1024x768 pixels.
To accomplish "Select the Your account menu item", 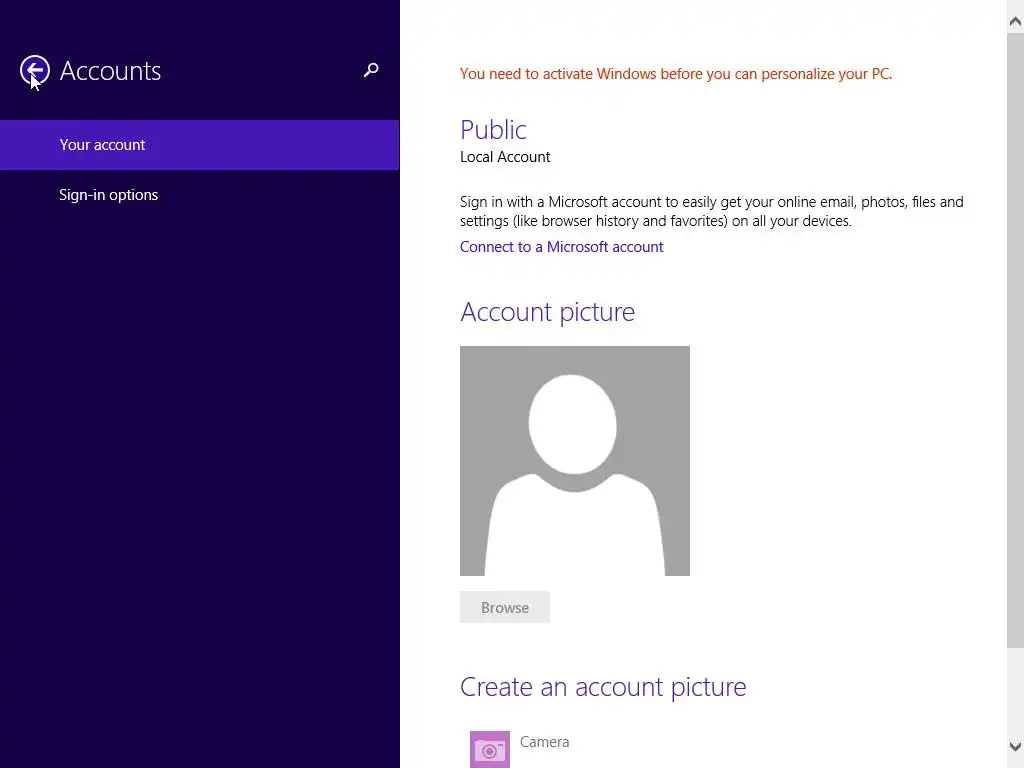I will coord(199,145).
